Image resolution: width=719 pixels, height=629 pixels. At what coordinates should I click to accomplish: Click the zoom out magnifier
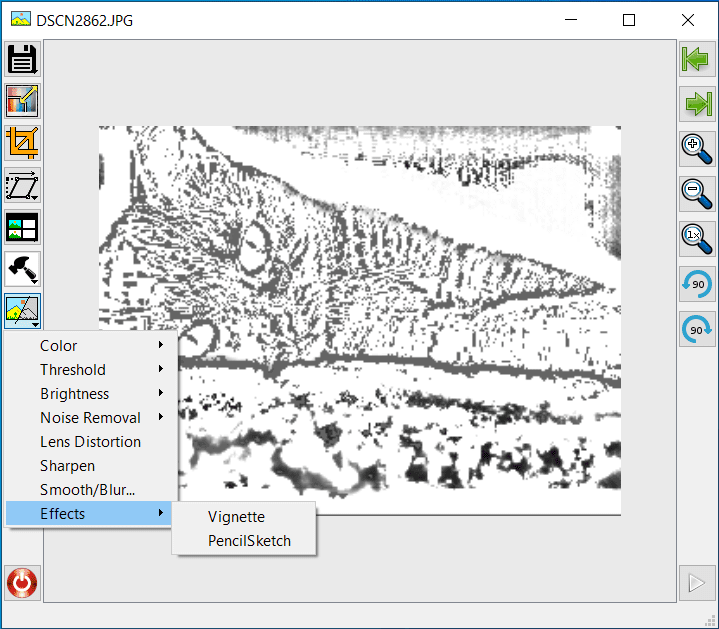pyautogui.click(x=697, y=194)
